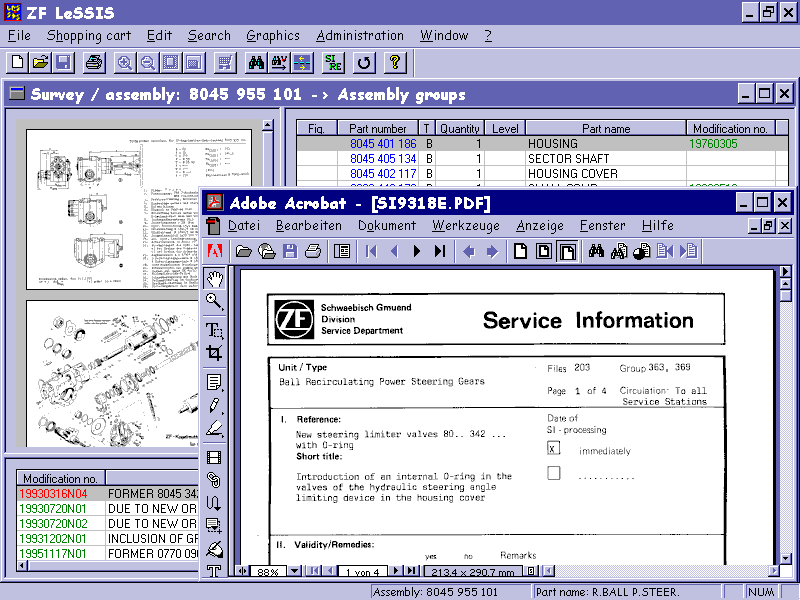Open the Shopping cart menu

[x=89, y=36]
